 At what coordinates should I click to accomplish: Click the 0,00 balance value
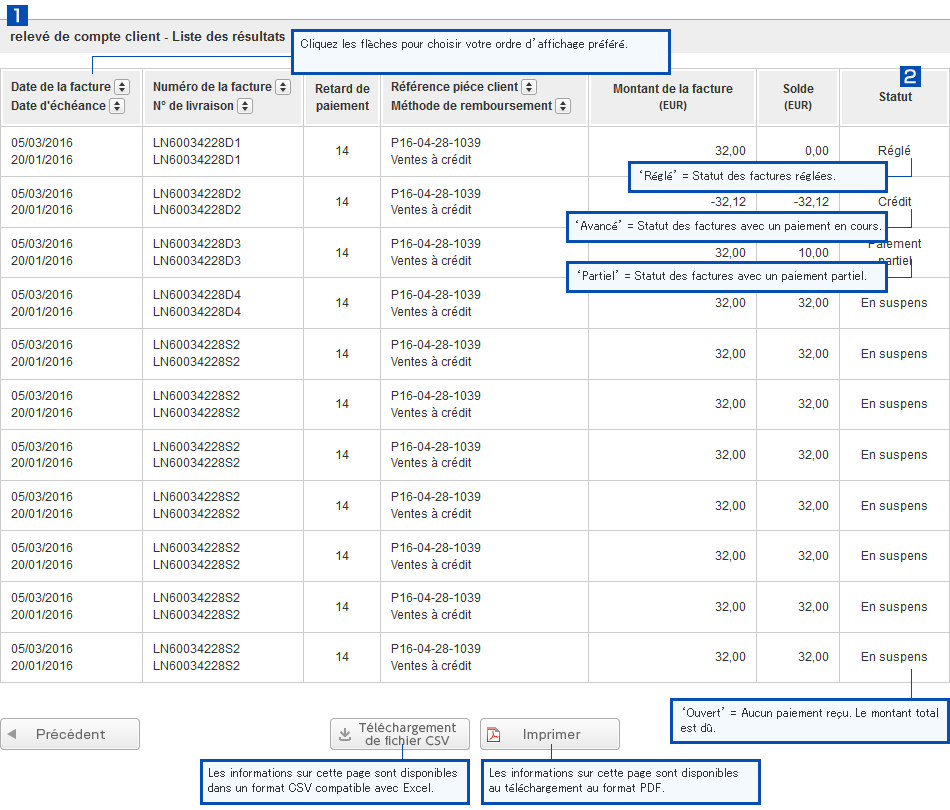[817, 151]
